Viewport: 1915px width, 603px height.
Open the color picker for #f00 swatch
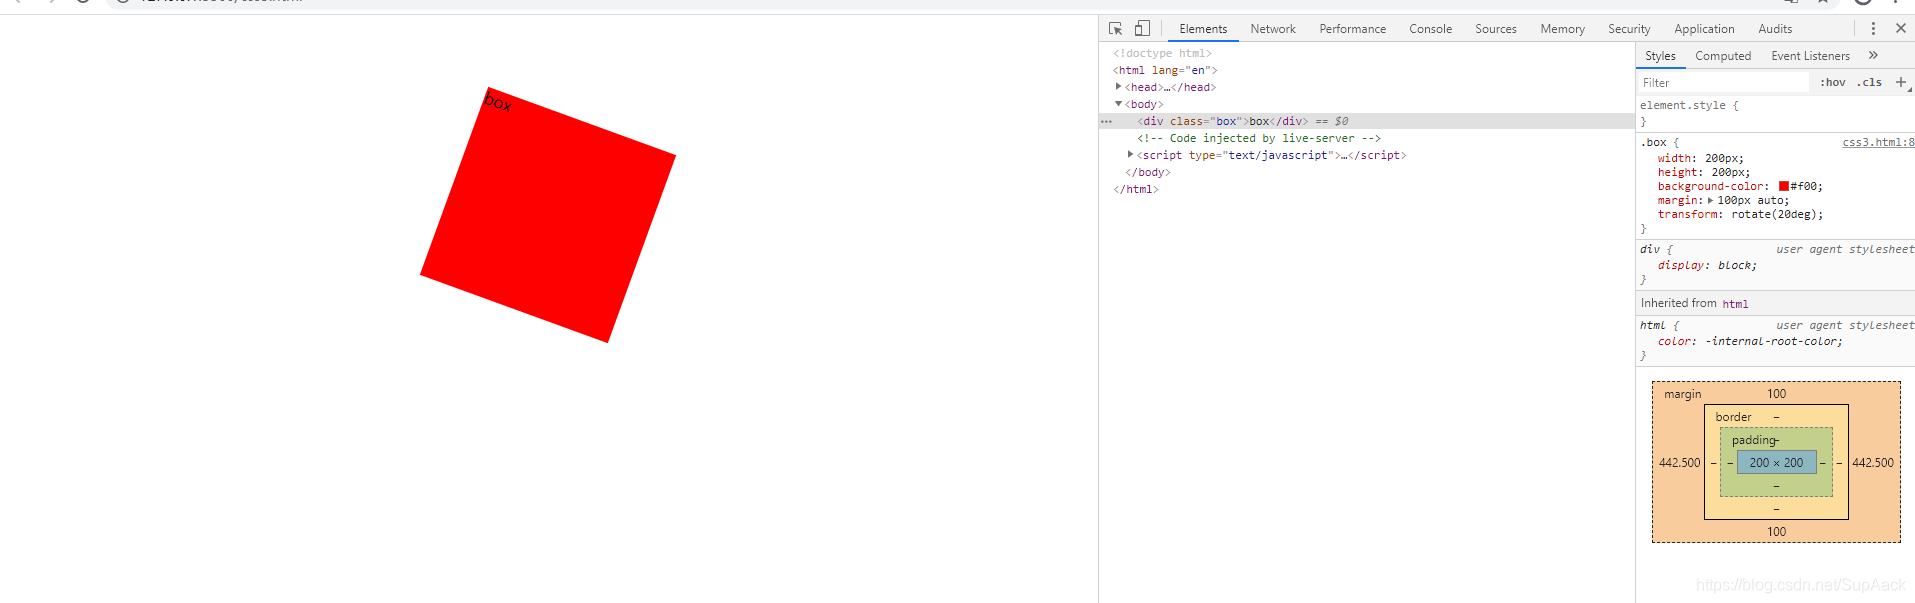1783,187
